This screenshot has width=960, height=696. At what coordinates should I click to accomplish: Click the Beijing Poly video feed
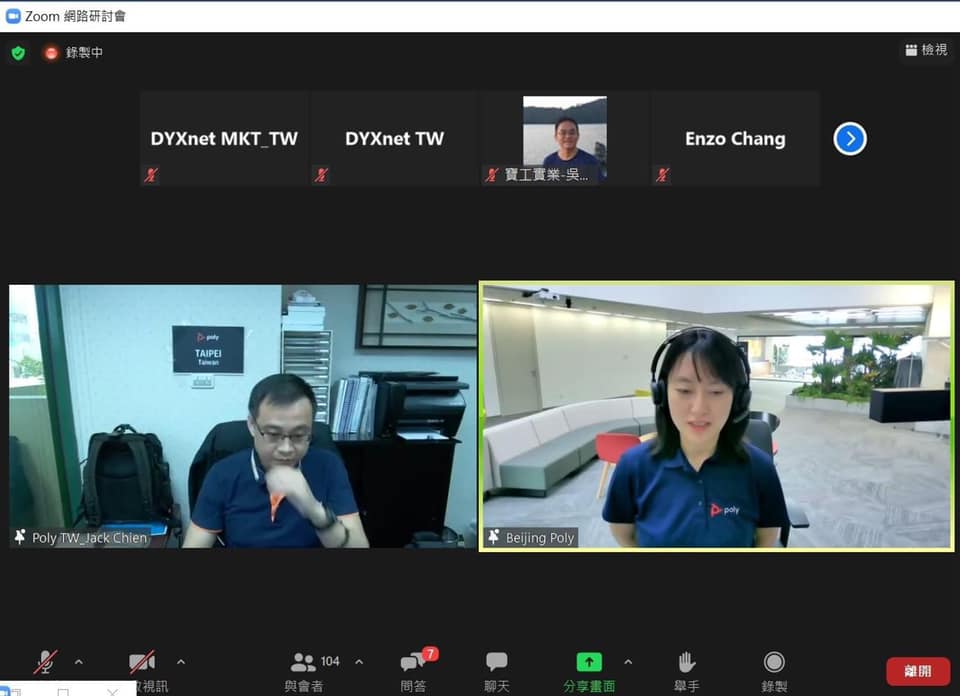point(716,416)
